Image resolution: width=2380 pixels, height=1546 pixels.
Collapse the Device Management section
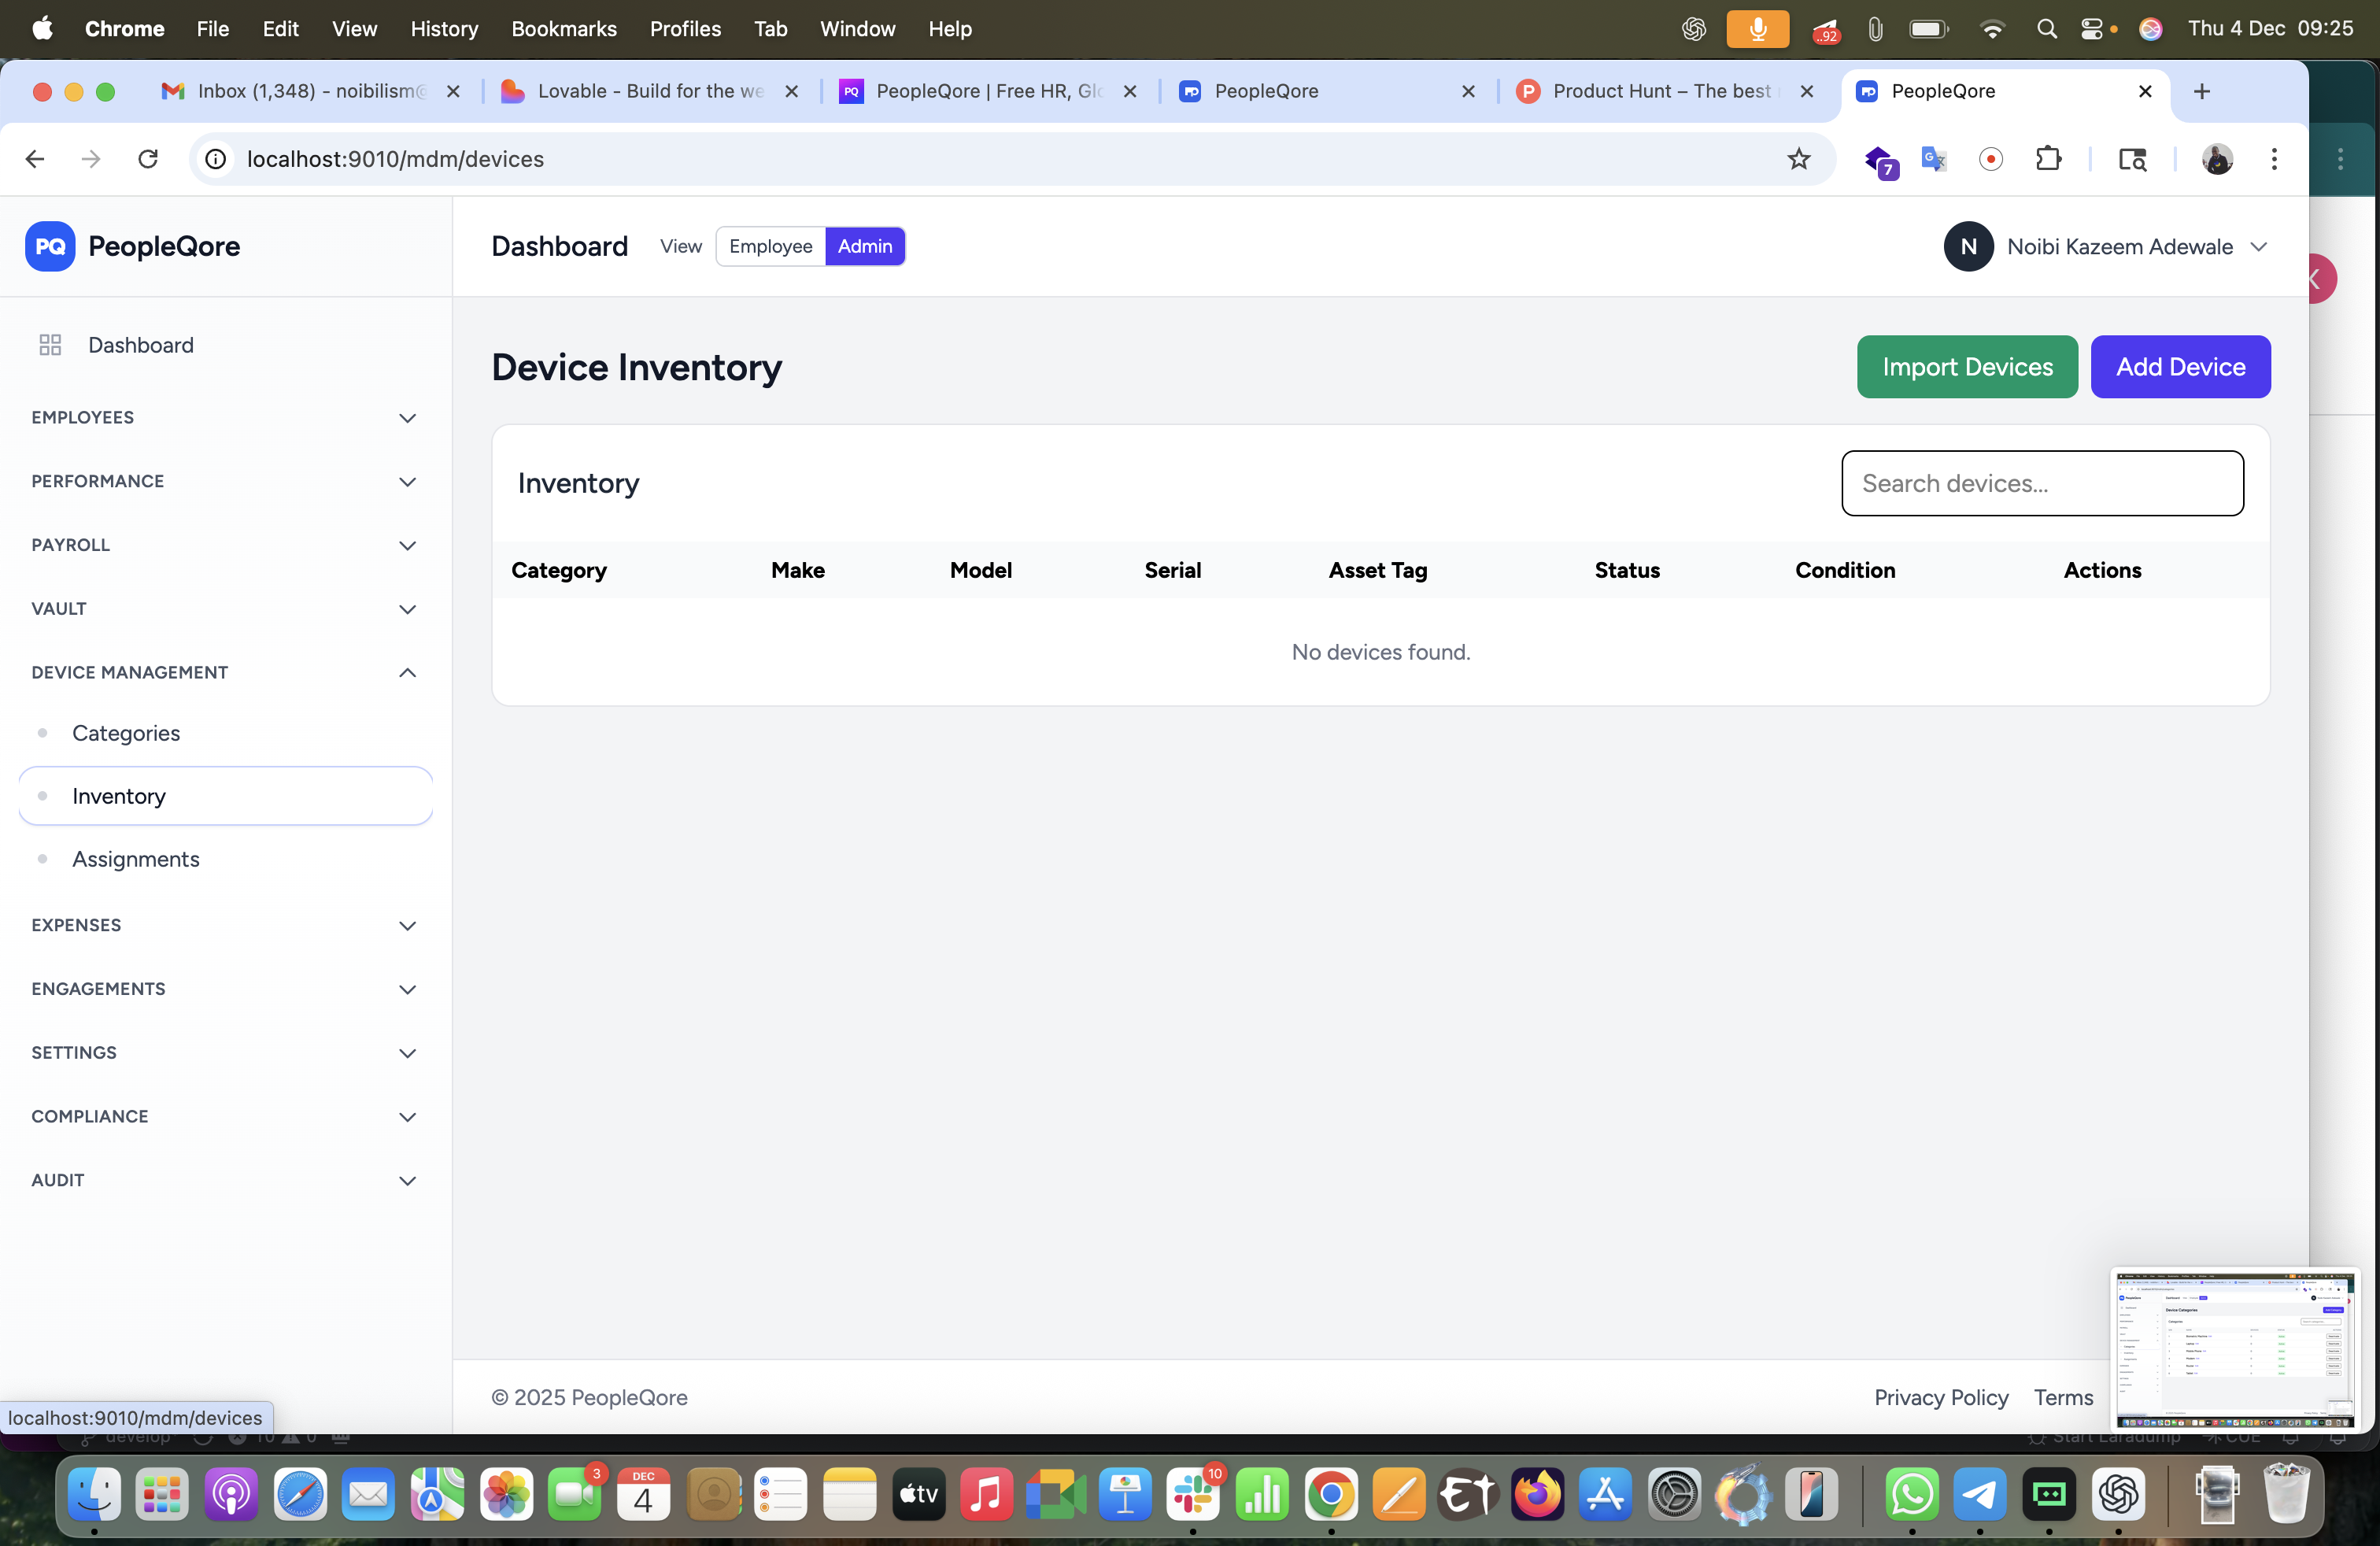[x=407, y=672]
